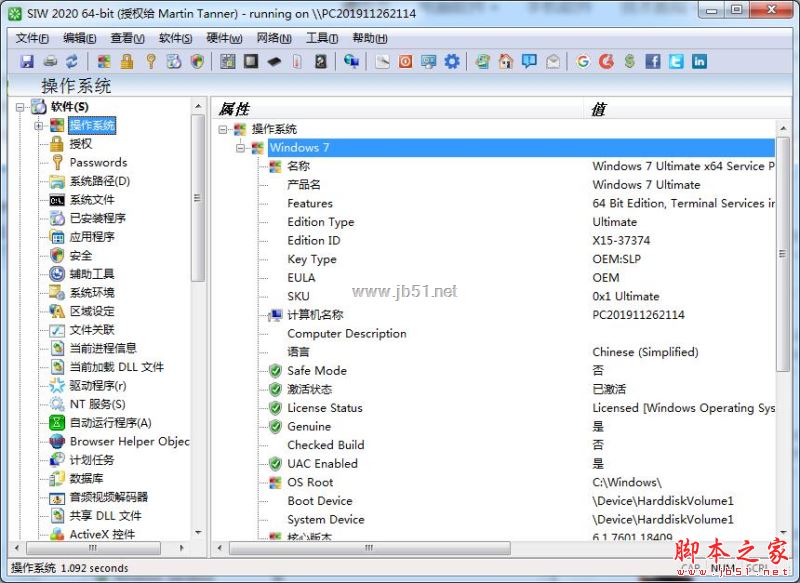Image resolution: width=800 pixels, height=583 pixels.
Task: Select 辅助工具 tree item
Action: click(x=92, y=274)
